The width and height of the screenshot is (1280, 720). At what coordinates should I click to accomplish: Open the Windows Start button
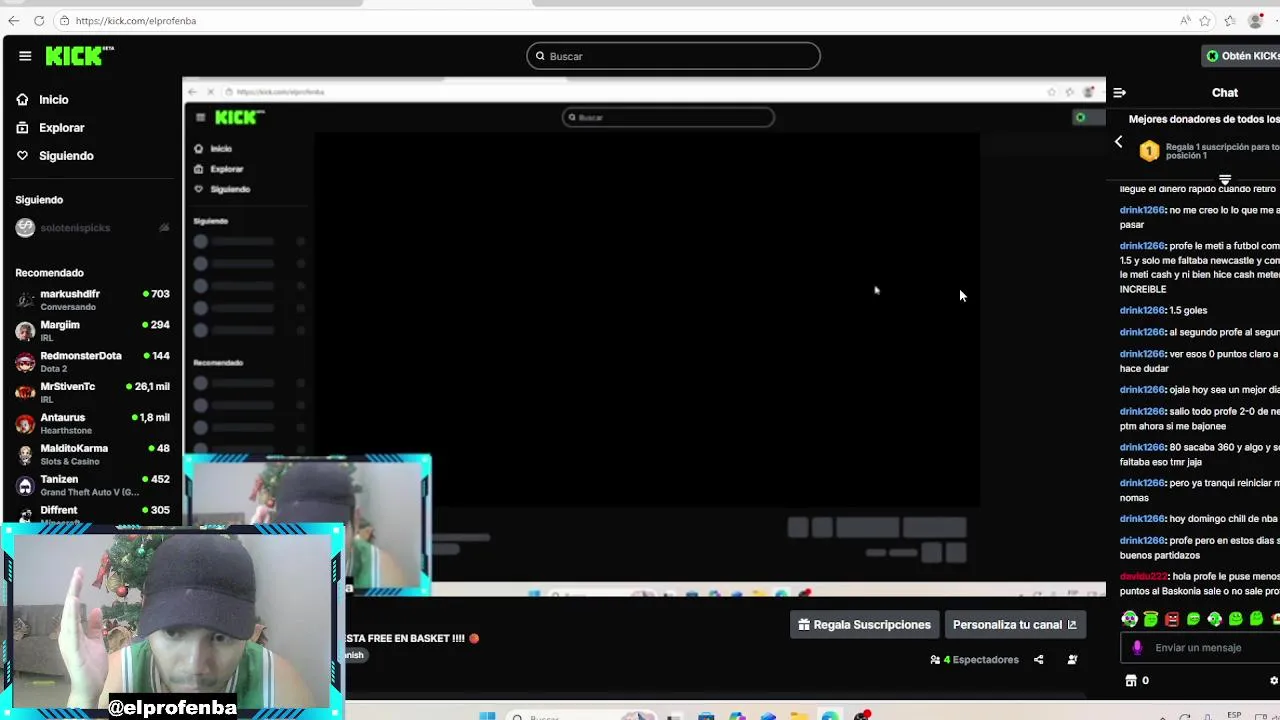pos(487,716)
